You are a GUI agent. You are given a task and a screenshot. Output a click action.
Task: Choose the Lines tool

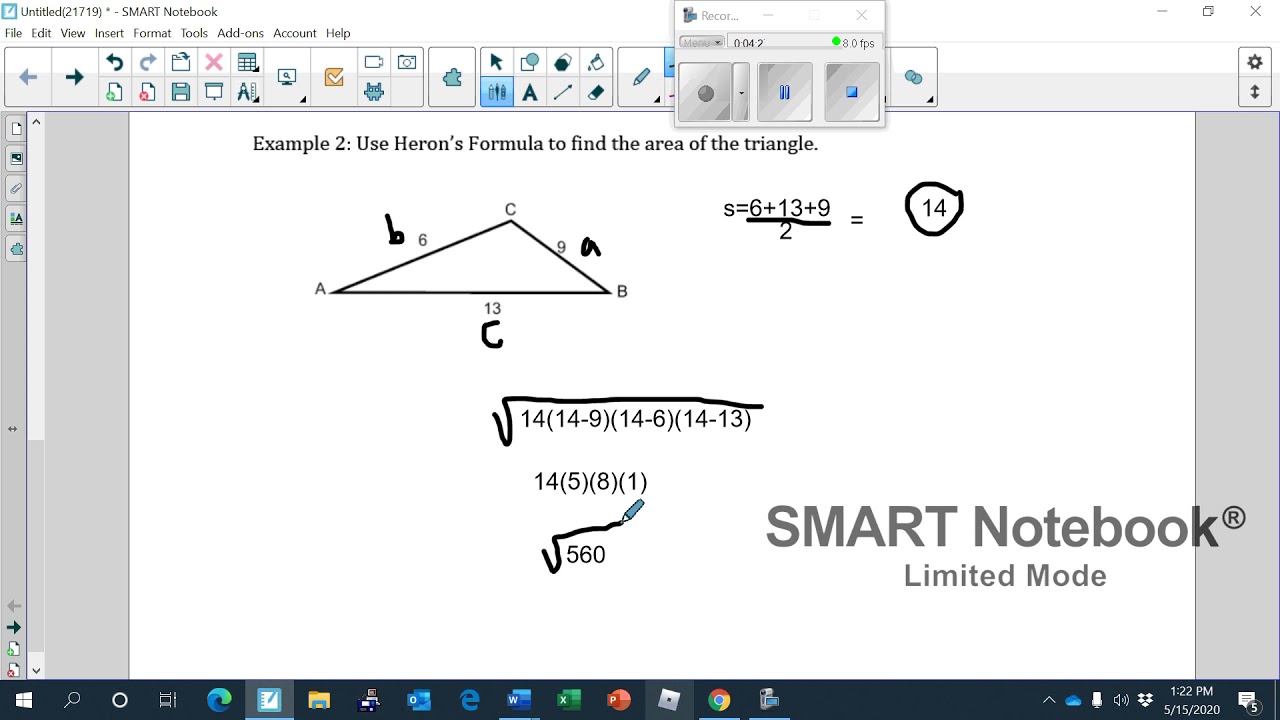(x=563, y=92)
